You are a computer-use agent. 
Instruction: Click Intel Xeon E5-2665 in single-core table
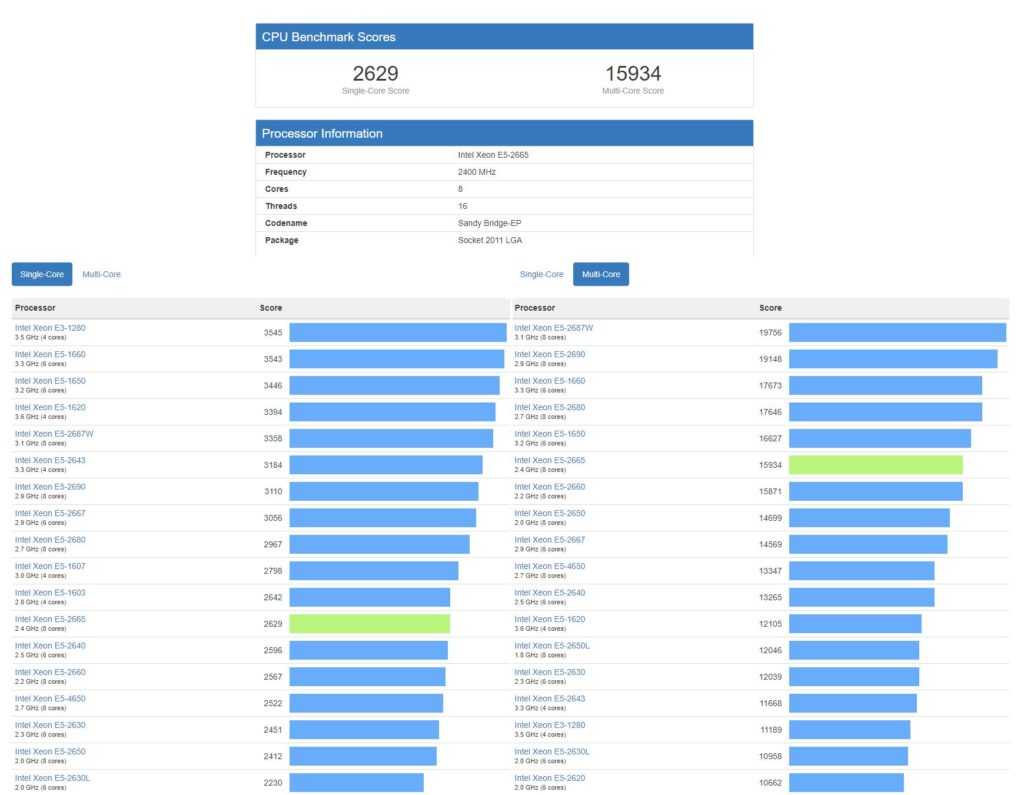click(x=50, y=619)
